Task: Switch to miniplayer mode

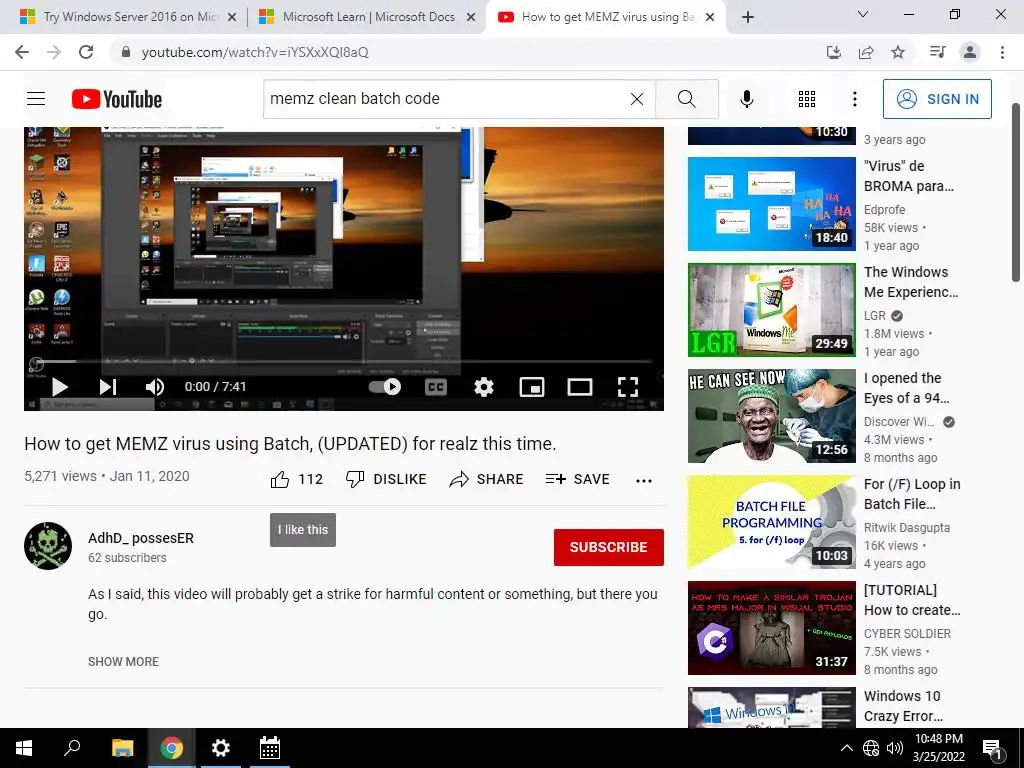Action: coord(532,387)
